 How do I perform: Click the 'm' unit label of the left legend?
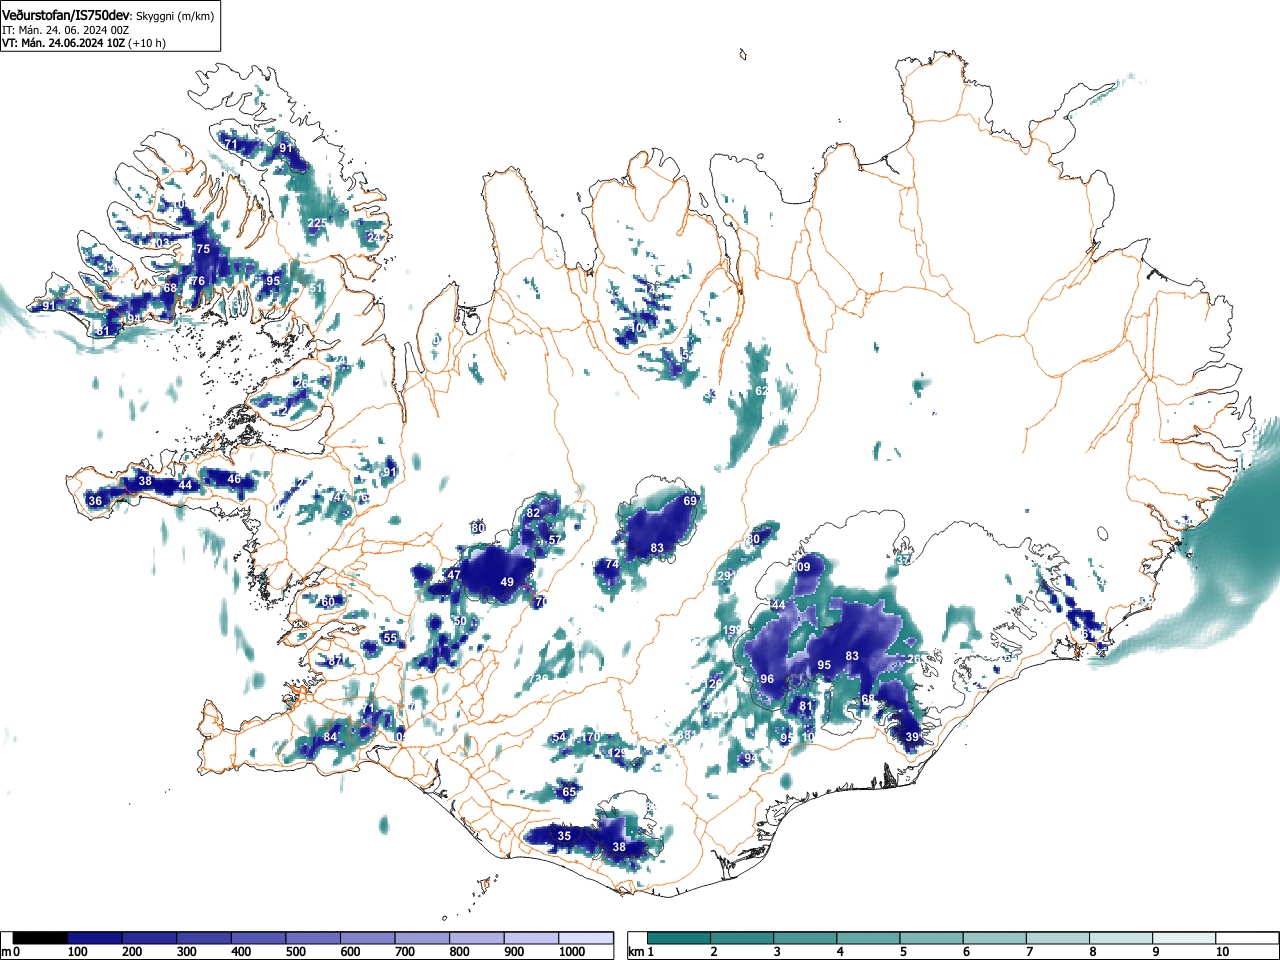(6, 952)
